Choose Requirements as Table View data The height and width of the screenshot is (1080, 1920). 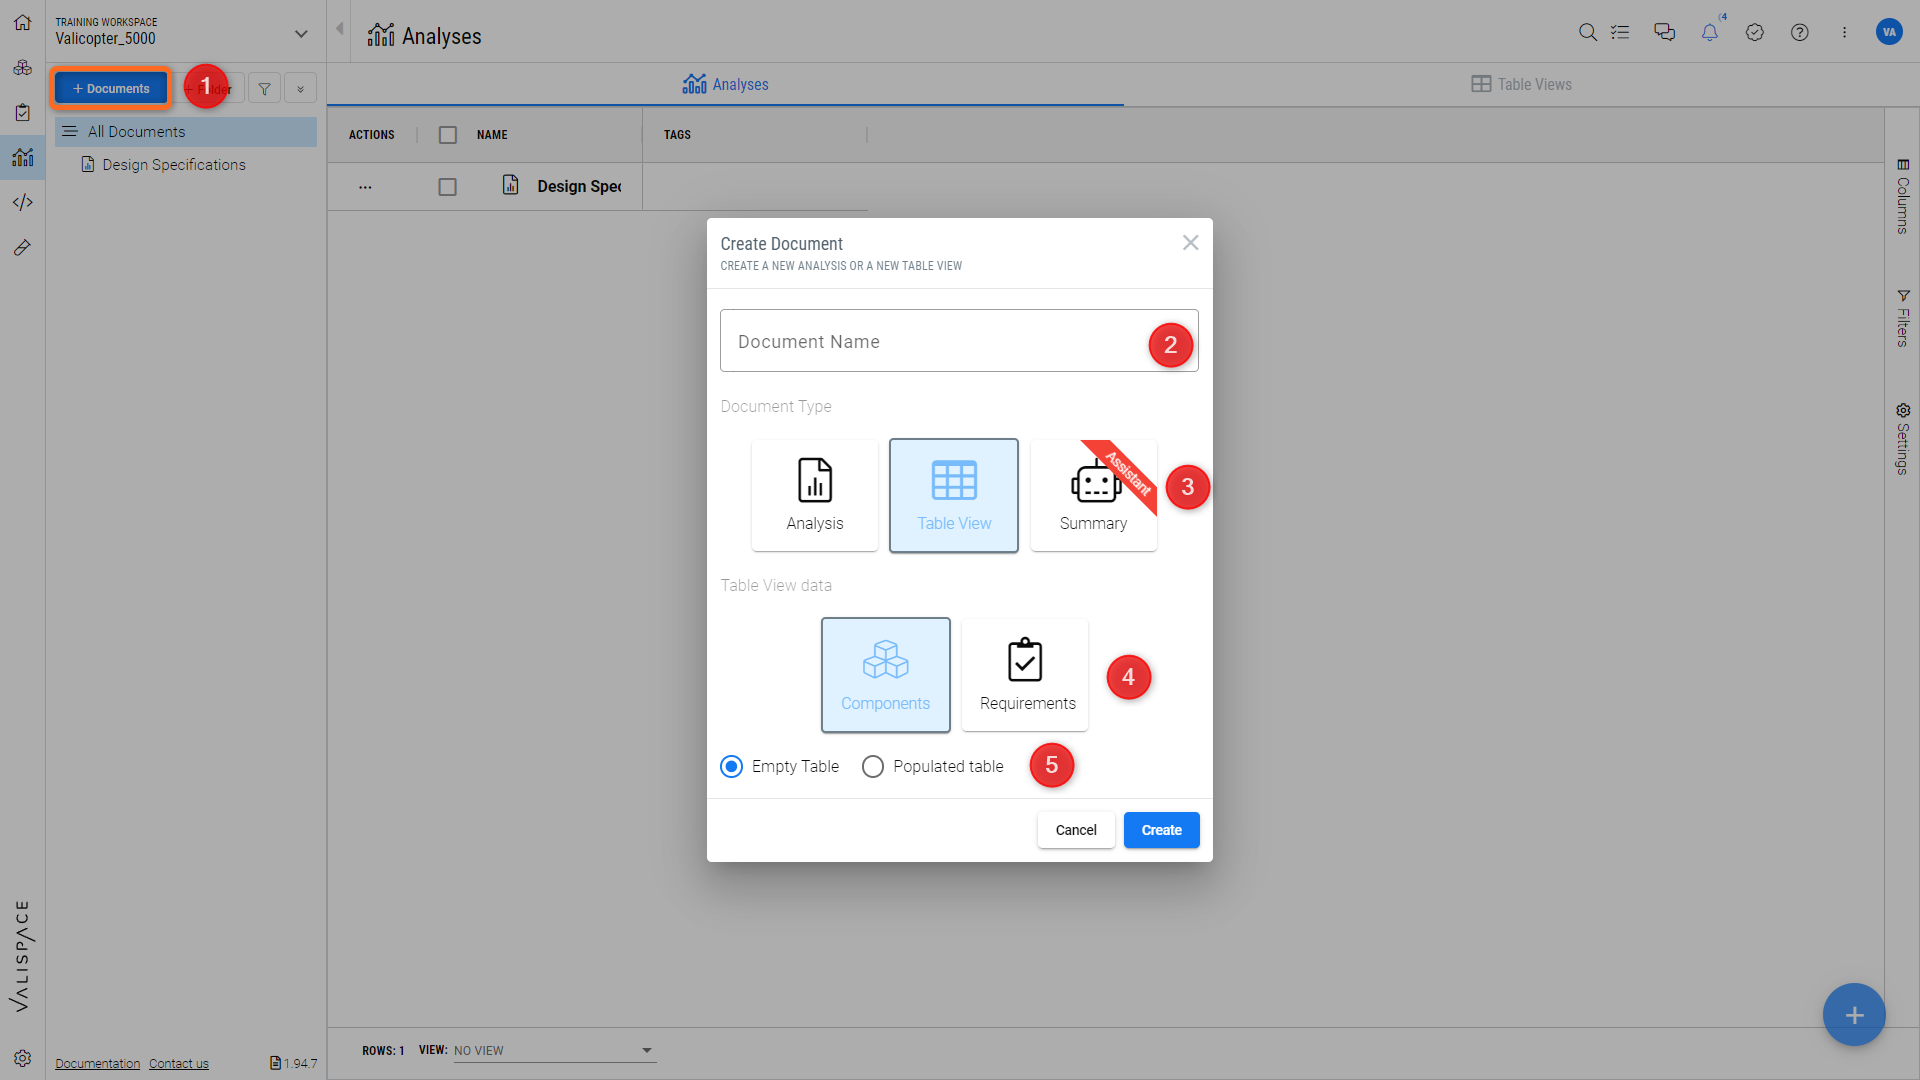click(x=1025, y=675)
